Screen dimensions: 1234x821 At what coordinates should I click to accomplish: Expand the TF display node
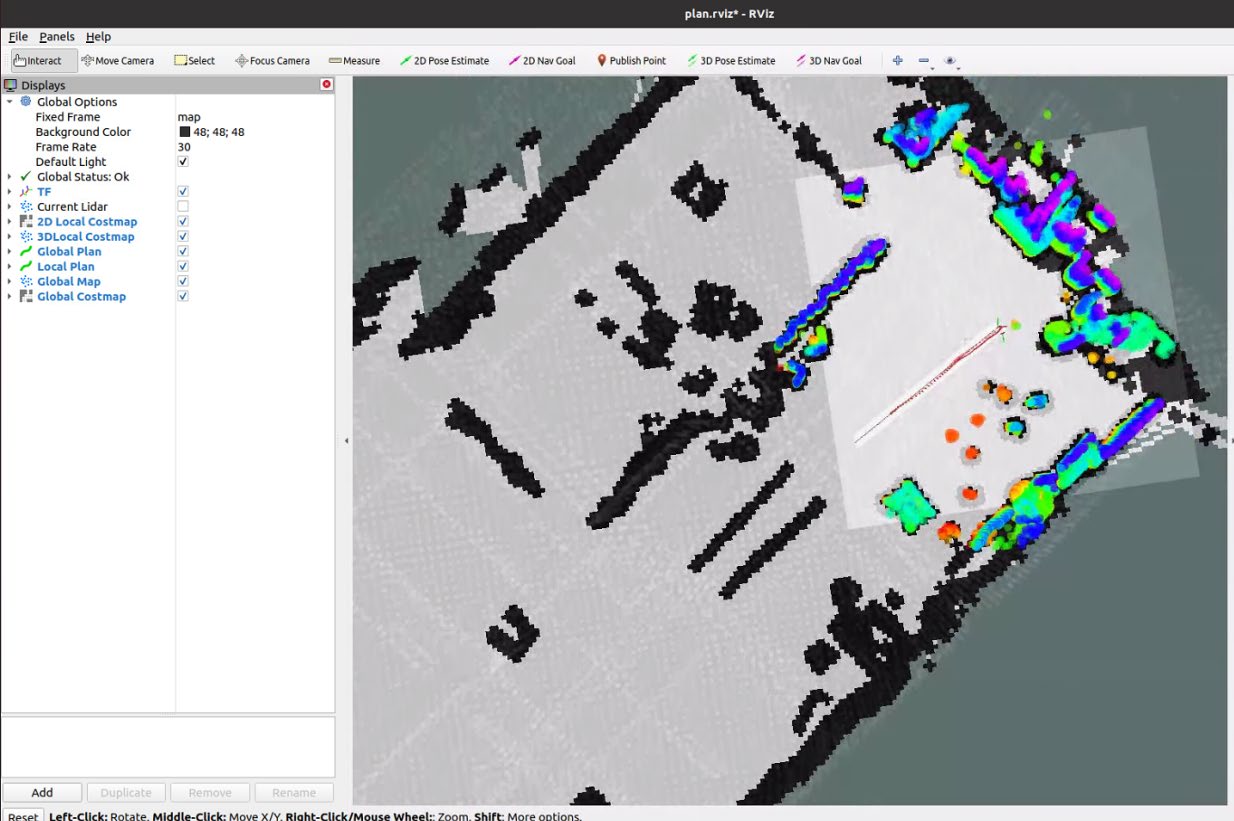coord(9,192)
